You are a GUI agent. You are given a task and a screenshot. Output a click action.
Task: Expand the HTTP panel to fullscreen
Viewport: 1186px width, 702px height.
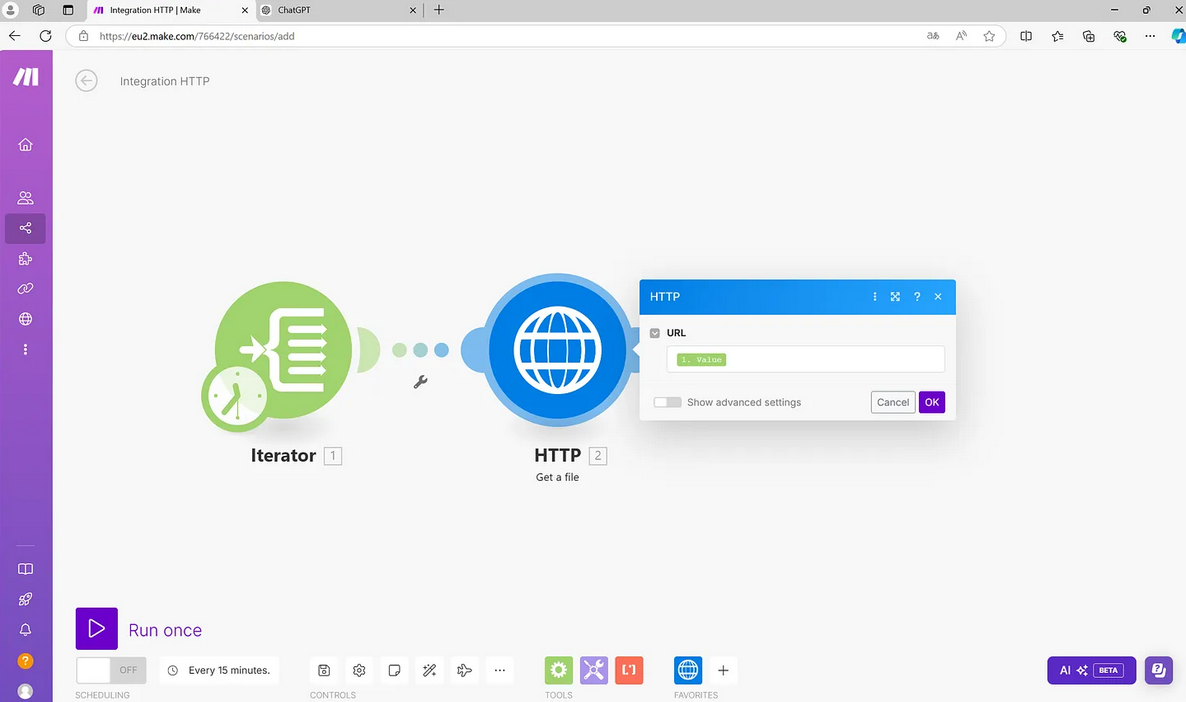pos(896,297)
